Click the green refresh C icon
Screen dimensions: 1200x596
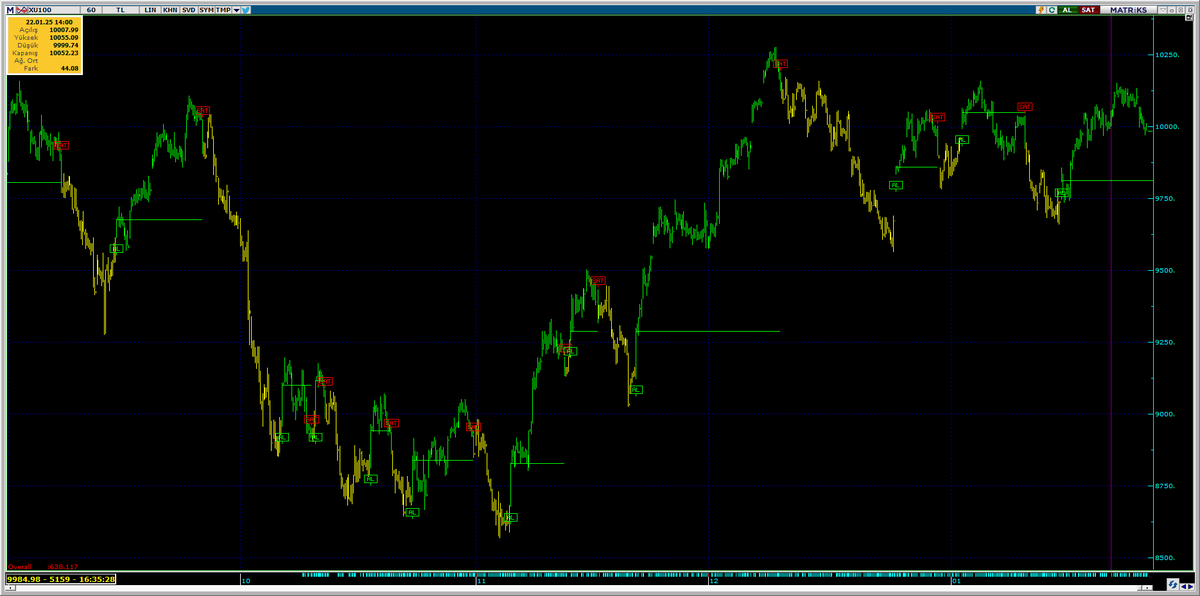[x=1052, y=10]
